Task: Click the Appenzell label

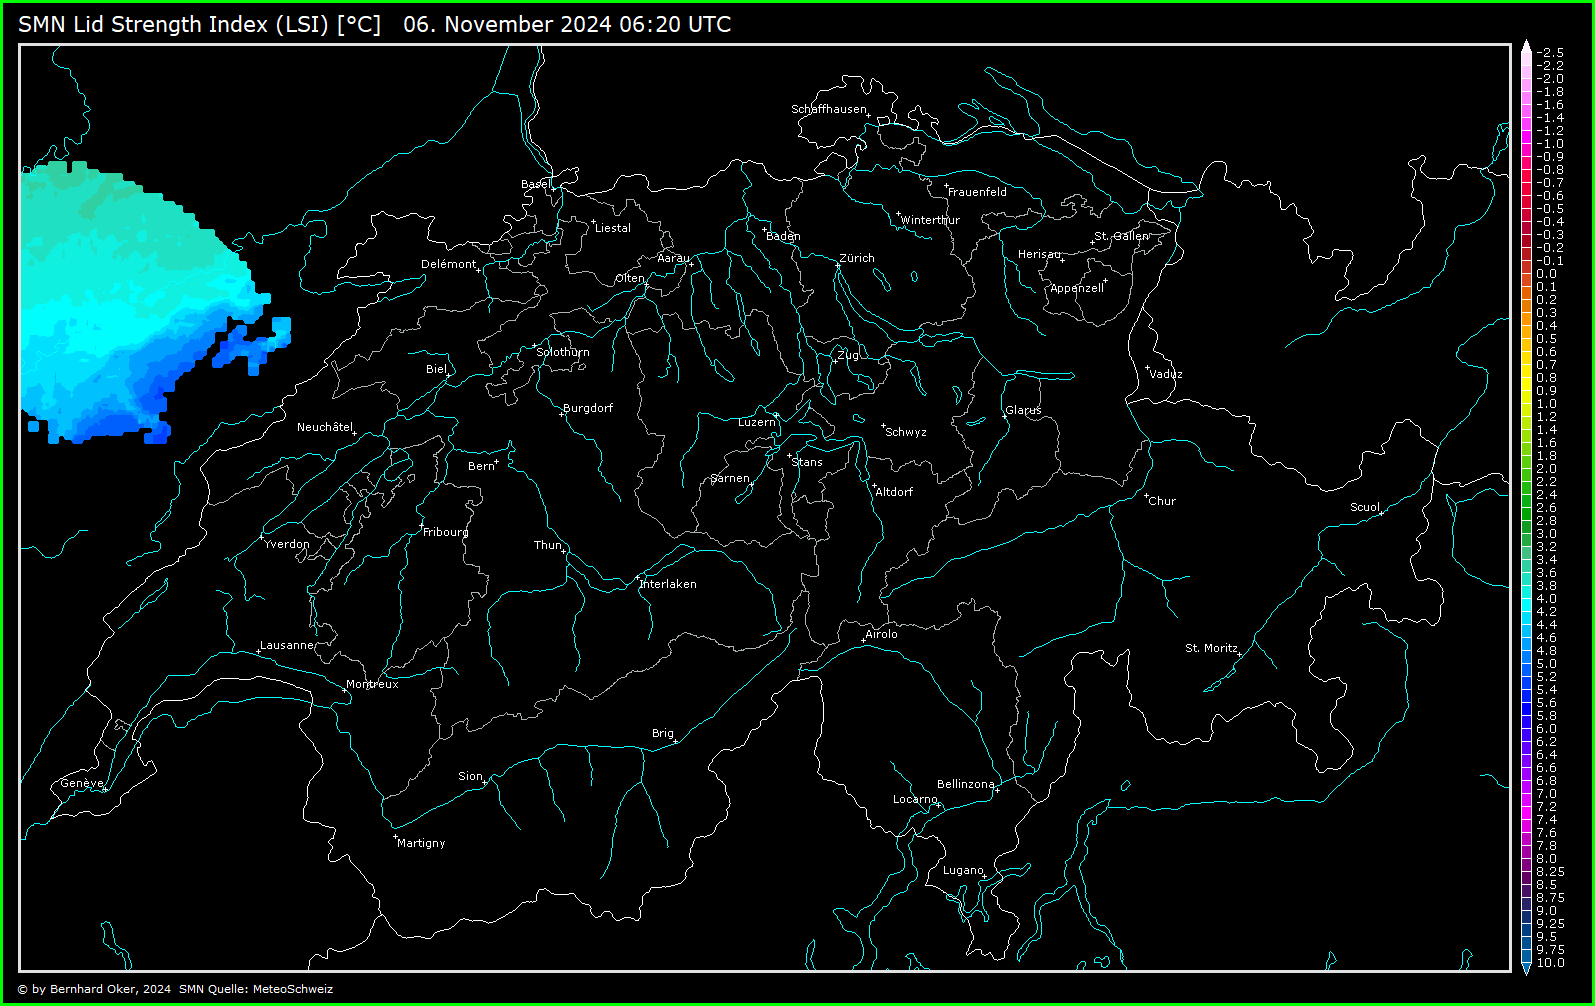Action: tap(1077, 288)
